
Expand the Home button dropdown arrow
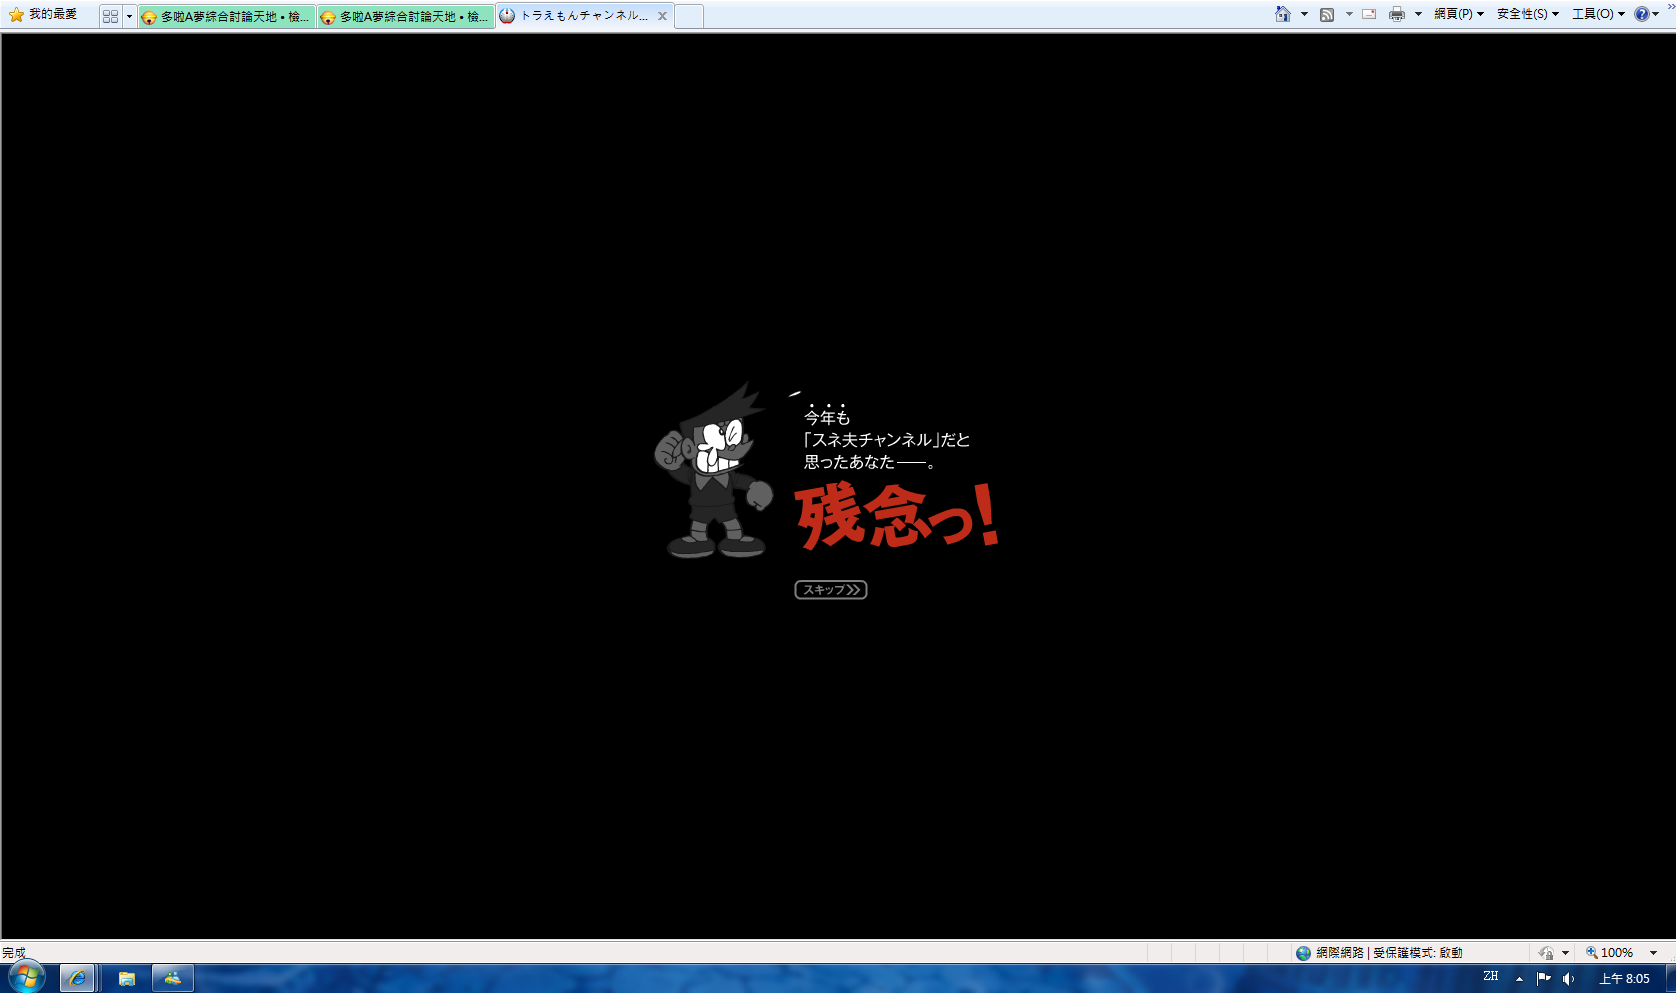point(1304,14)
